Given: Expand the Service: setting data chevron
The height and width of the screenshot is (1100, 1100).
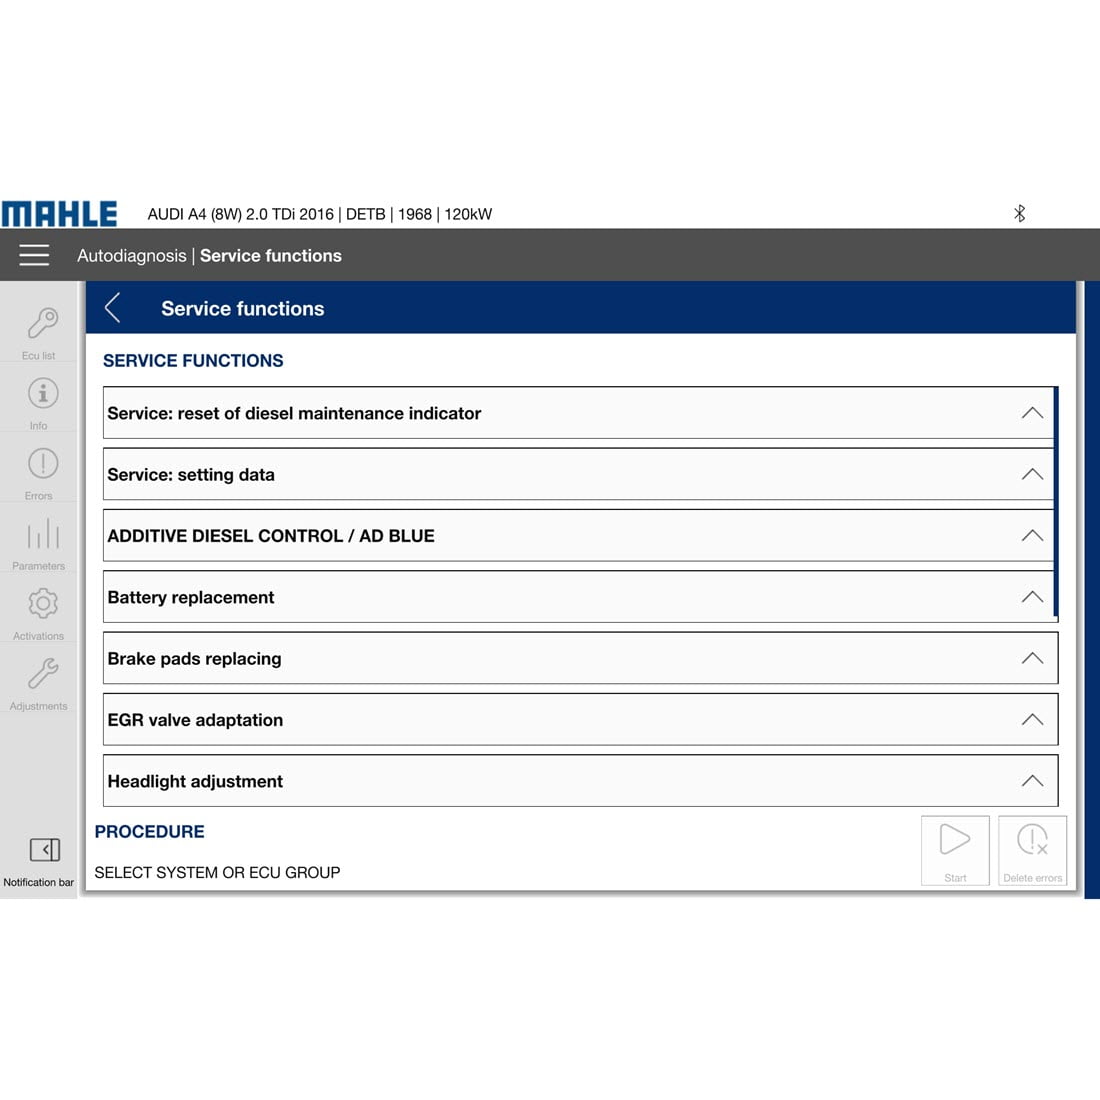Looking at the screenshot, I should click(x=1032, y=474).
